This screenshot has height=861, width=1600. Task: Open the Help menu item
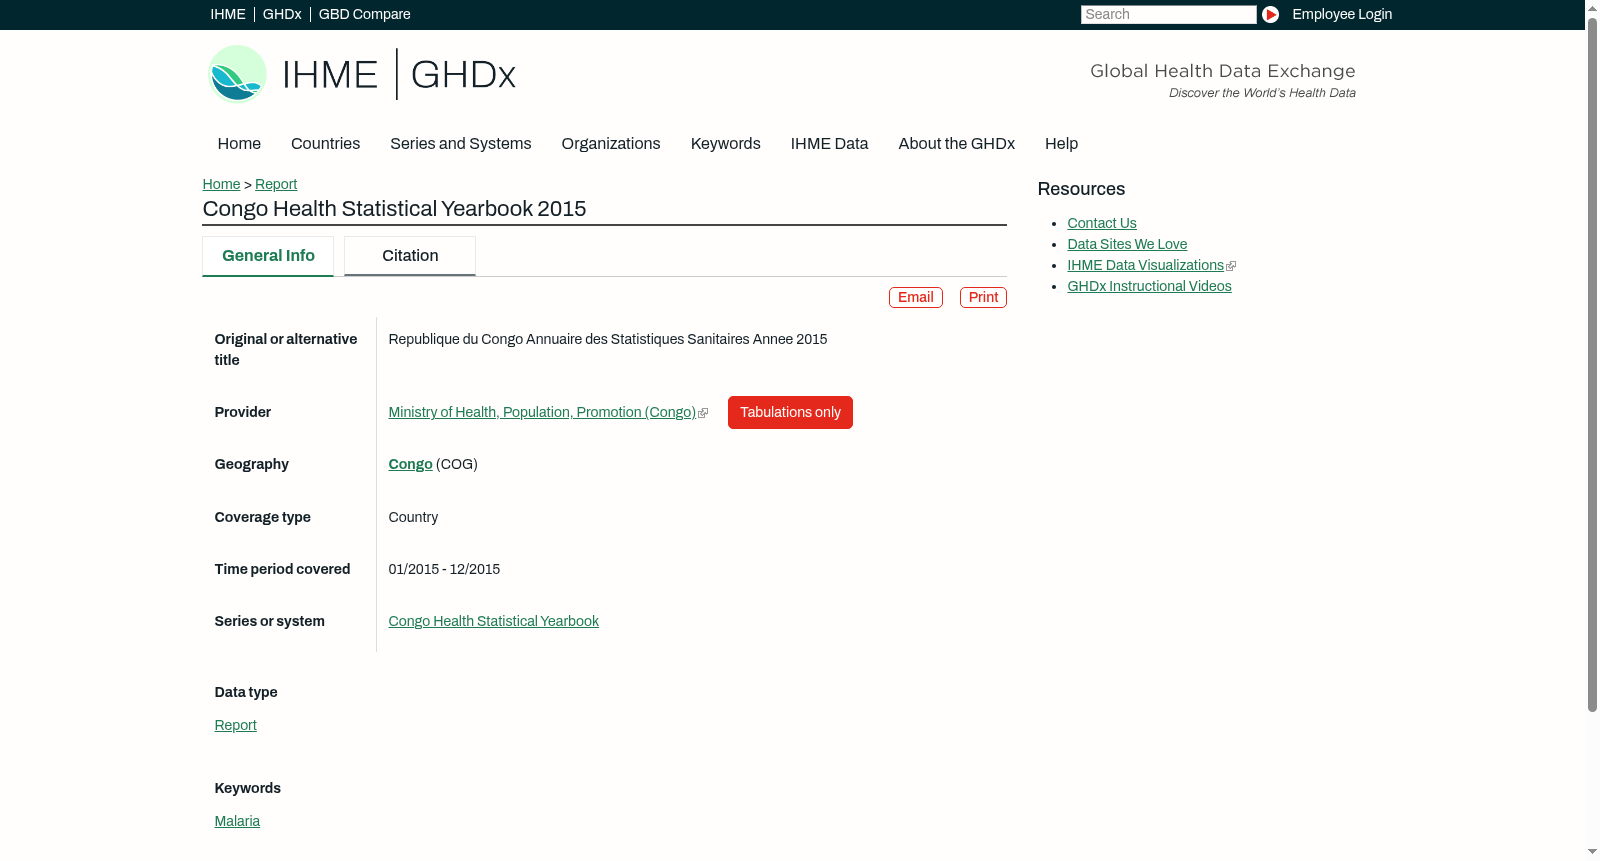[1062, 144]
